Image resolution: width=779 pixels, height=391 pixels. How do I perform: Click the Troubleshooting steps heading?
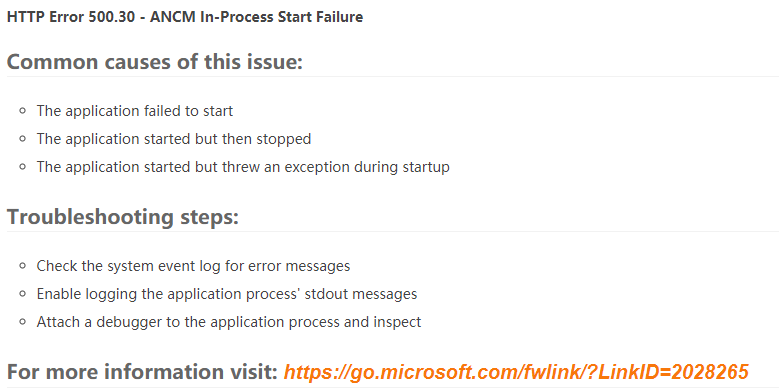tap(123, 217)
